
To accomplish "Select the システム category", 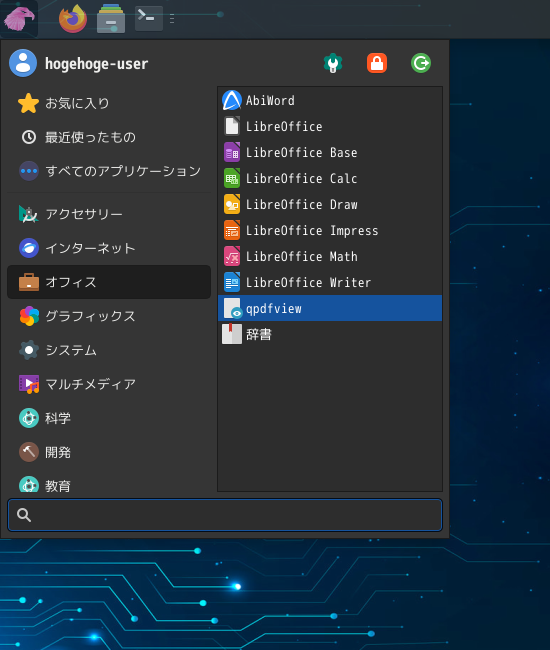I will click(109, 350).
